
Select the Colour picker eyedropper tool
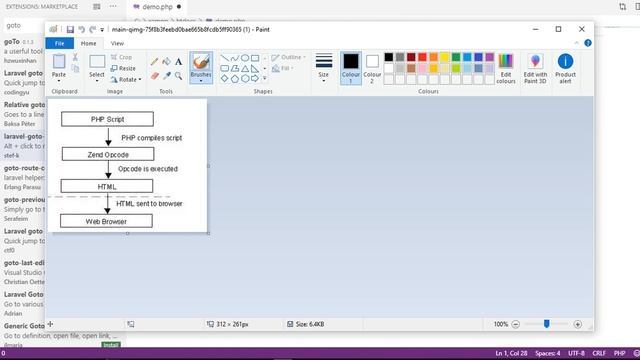coord(167,76)
